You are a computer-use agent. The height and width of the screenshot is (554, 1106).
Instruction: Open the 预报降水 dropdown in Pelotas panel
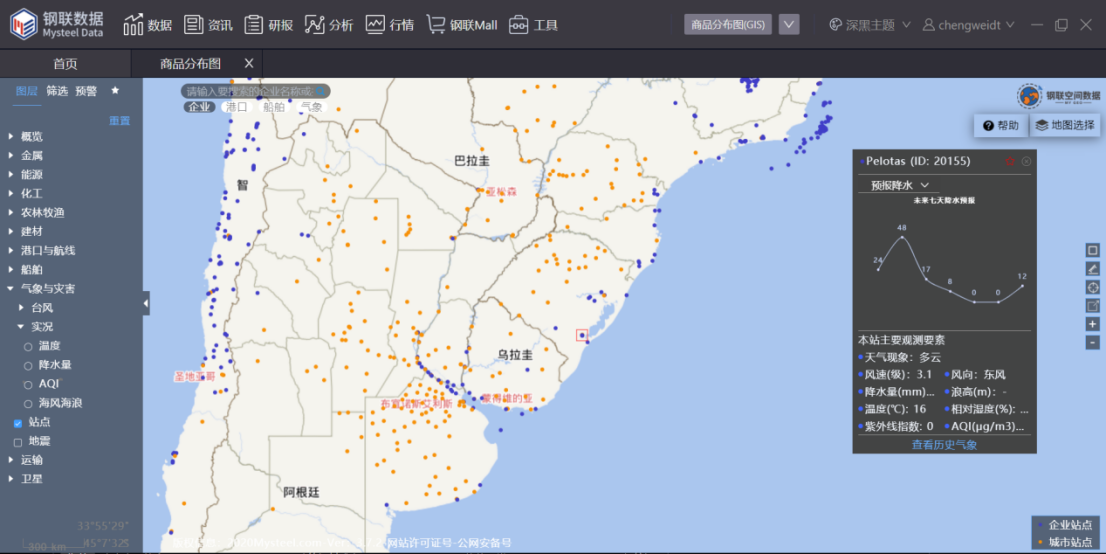coord(899,185)
